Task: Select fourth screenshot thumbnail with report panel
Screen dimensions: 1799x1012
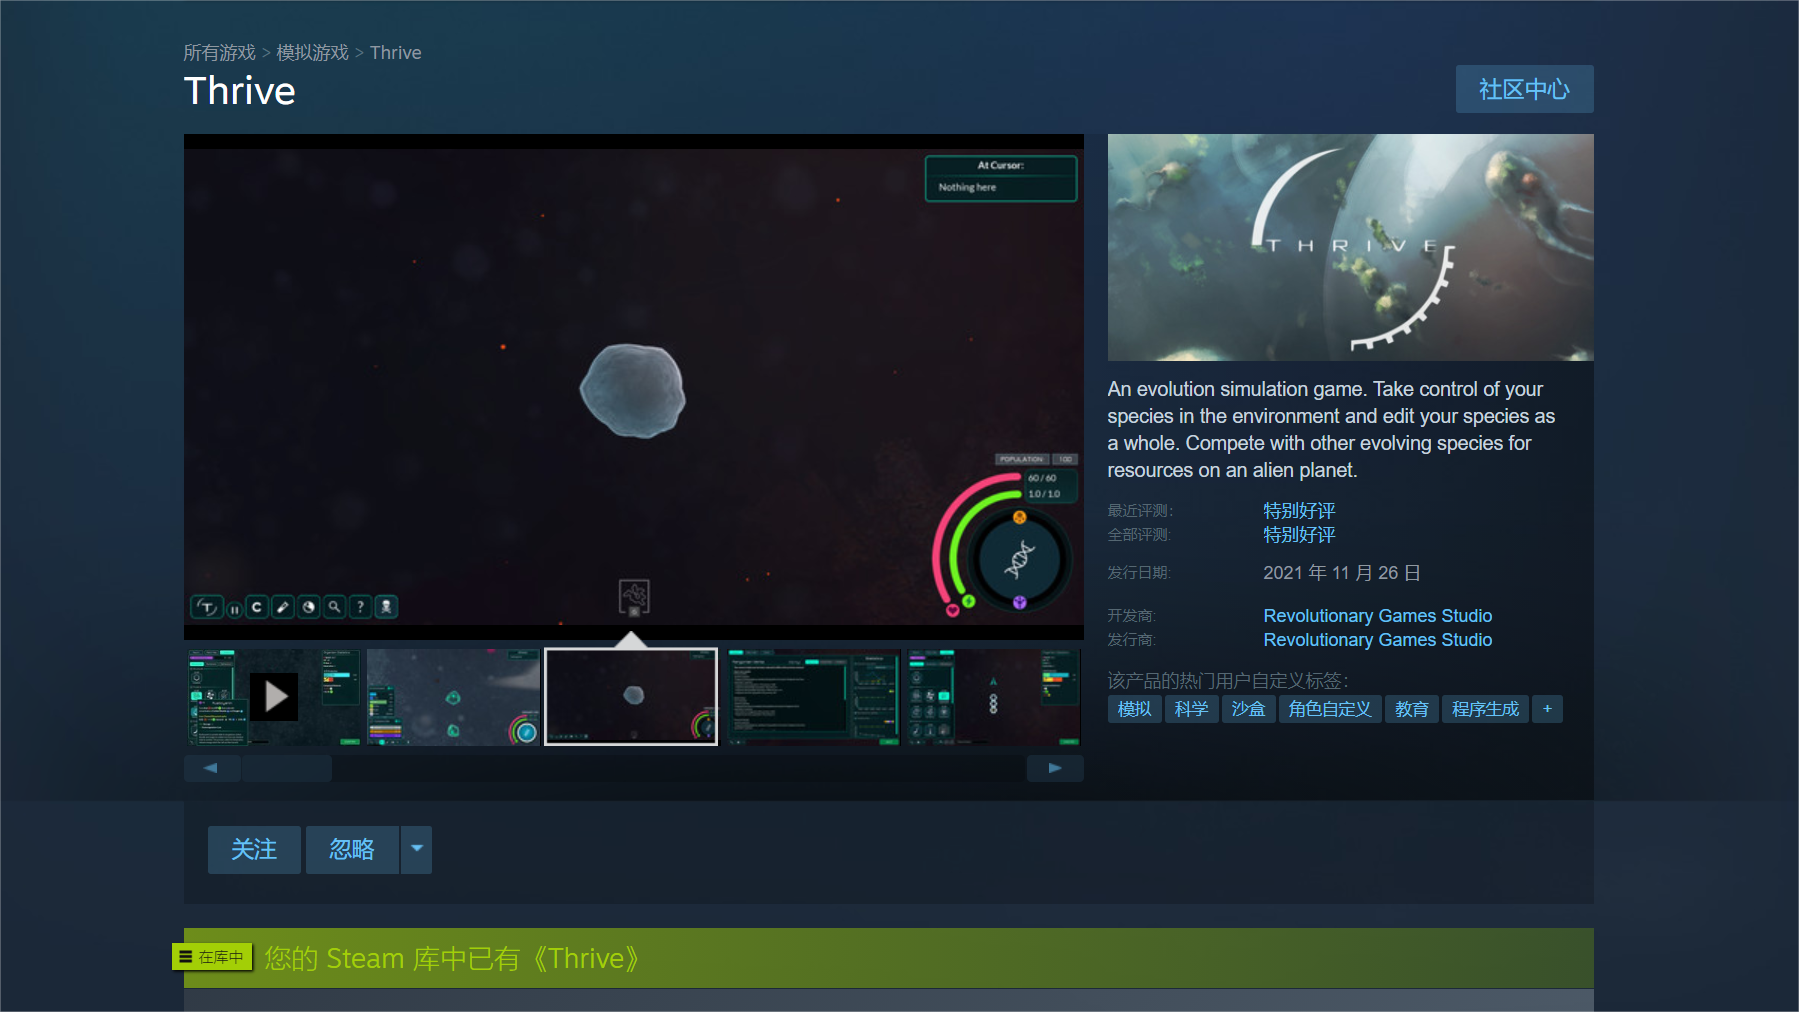Action: 812,697
